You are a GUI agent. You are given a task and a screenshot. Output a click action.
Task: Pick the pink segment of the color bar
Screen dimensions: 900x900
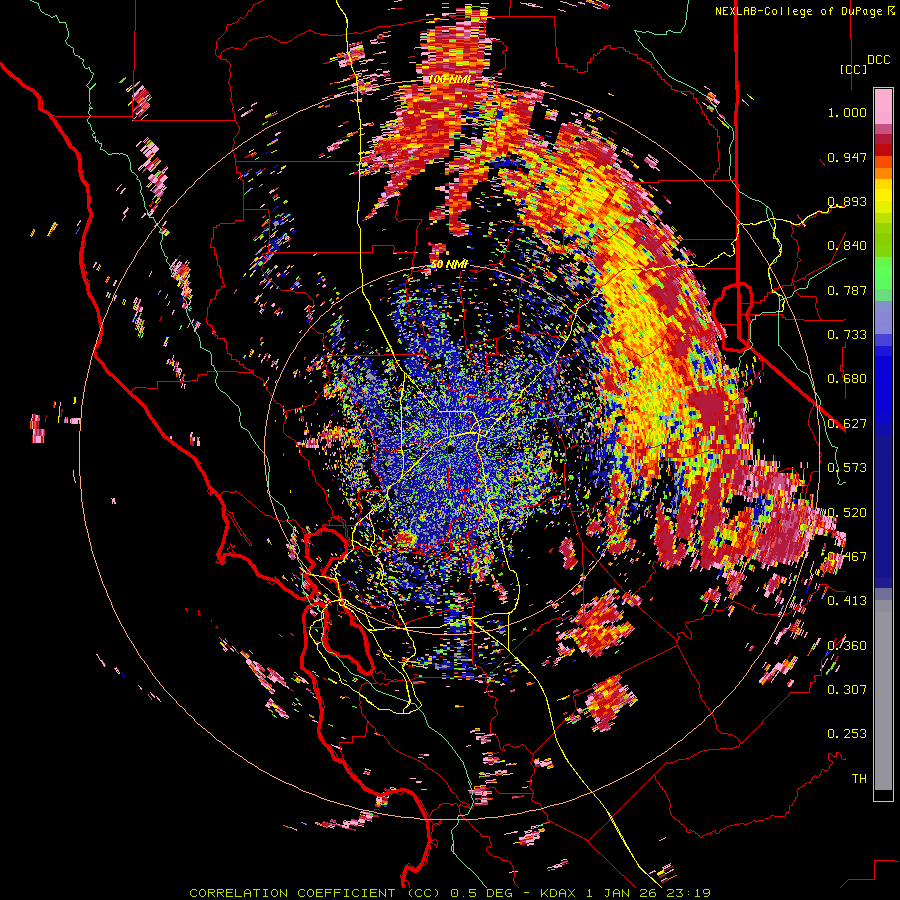[x=883, y=106]
